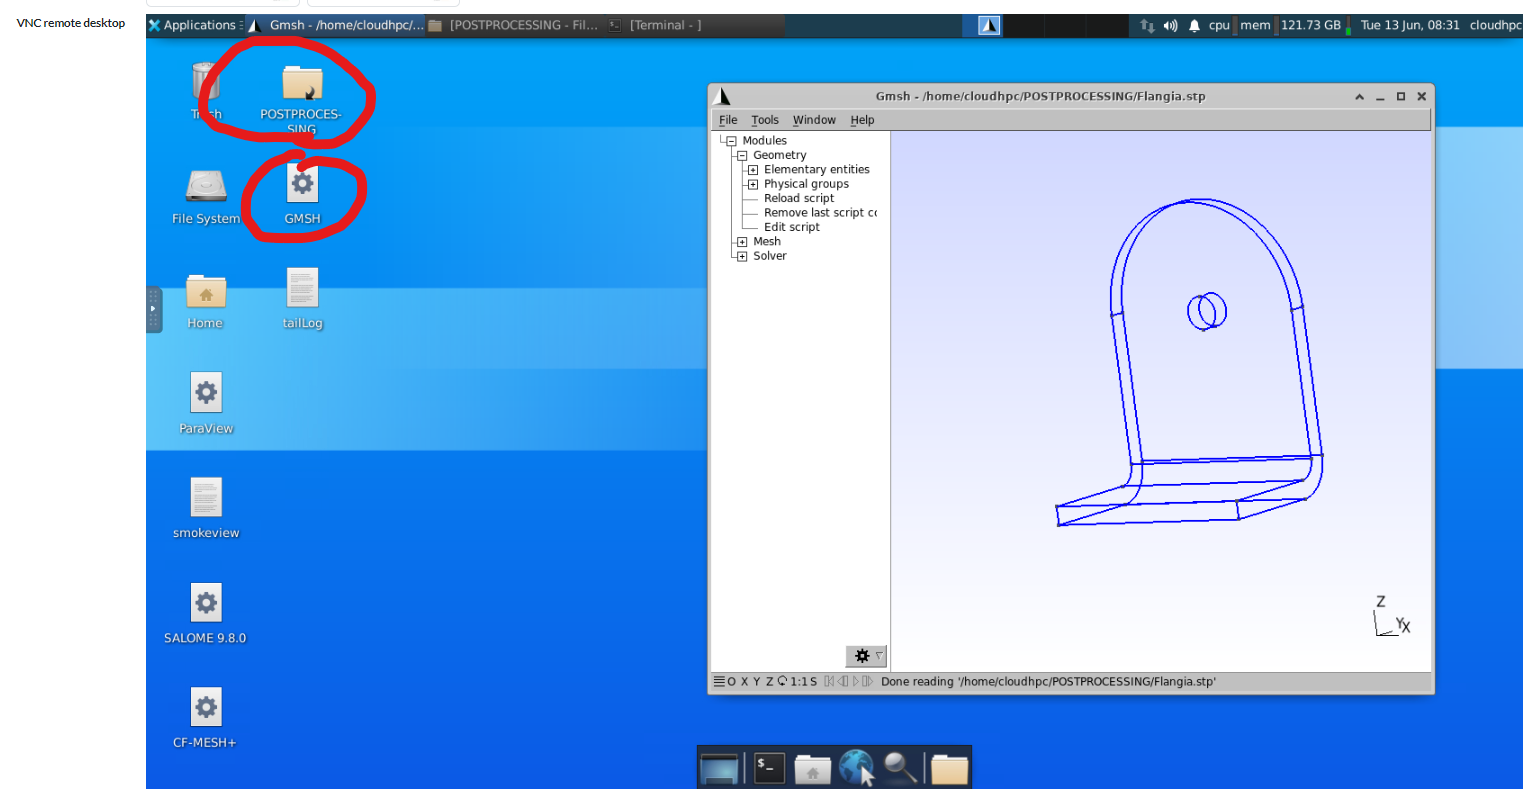This screenshot has height=800, width=1530.
Task: Click 'Edit script' in the Geometry tree
Action: point(792,228)
